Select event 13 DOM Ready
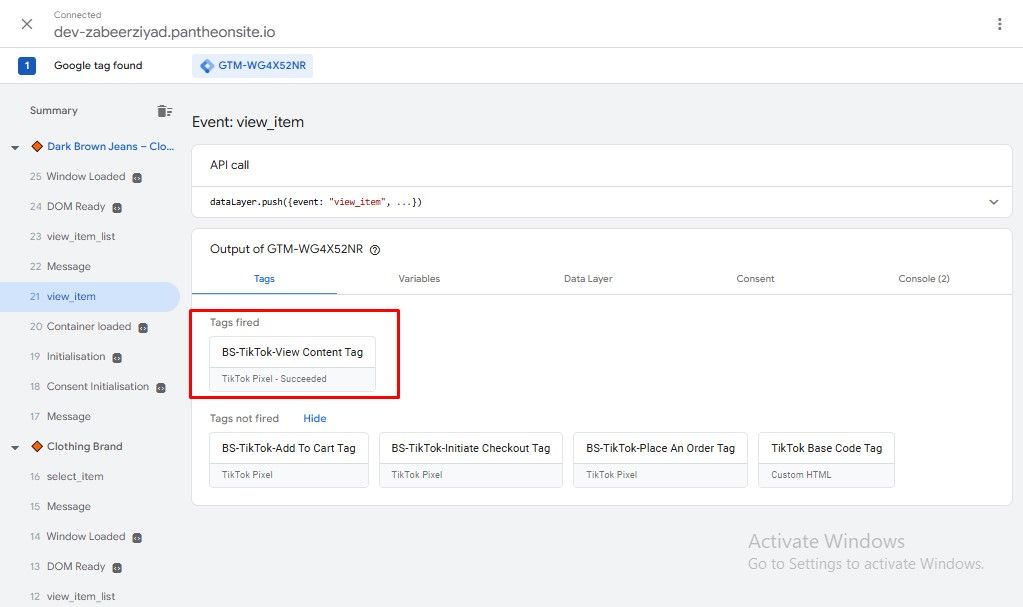The height and width of the screenshot is (607, 1023). point(67,567)
